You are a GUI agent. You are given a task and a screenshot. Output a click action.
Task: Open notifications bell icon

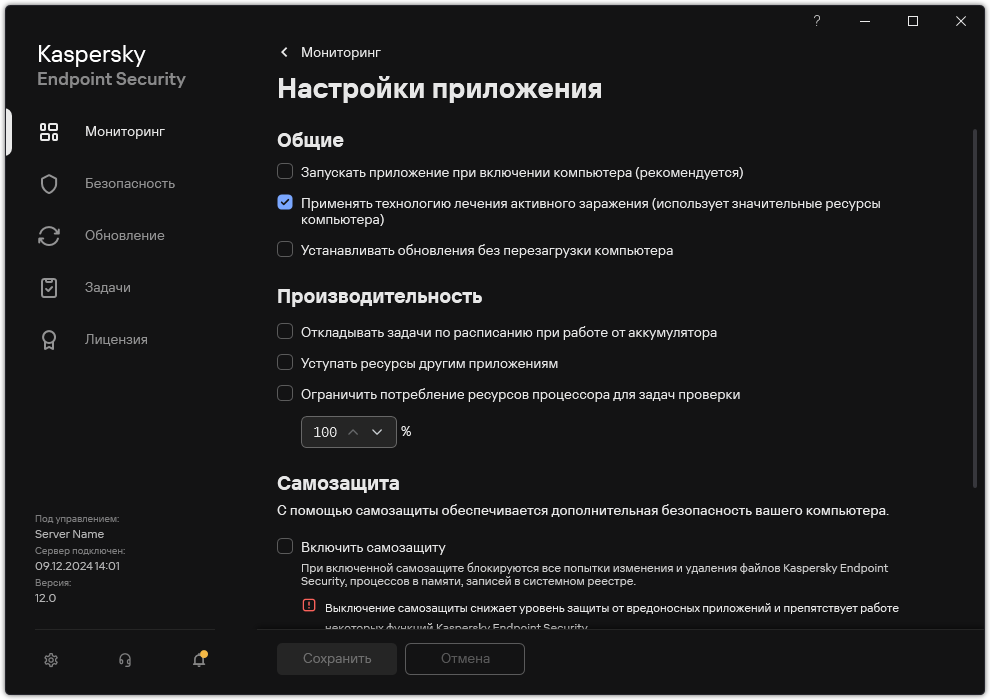tap(200, 659)
